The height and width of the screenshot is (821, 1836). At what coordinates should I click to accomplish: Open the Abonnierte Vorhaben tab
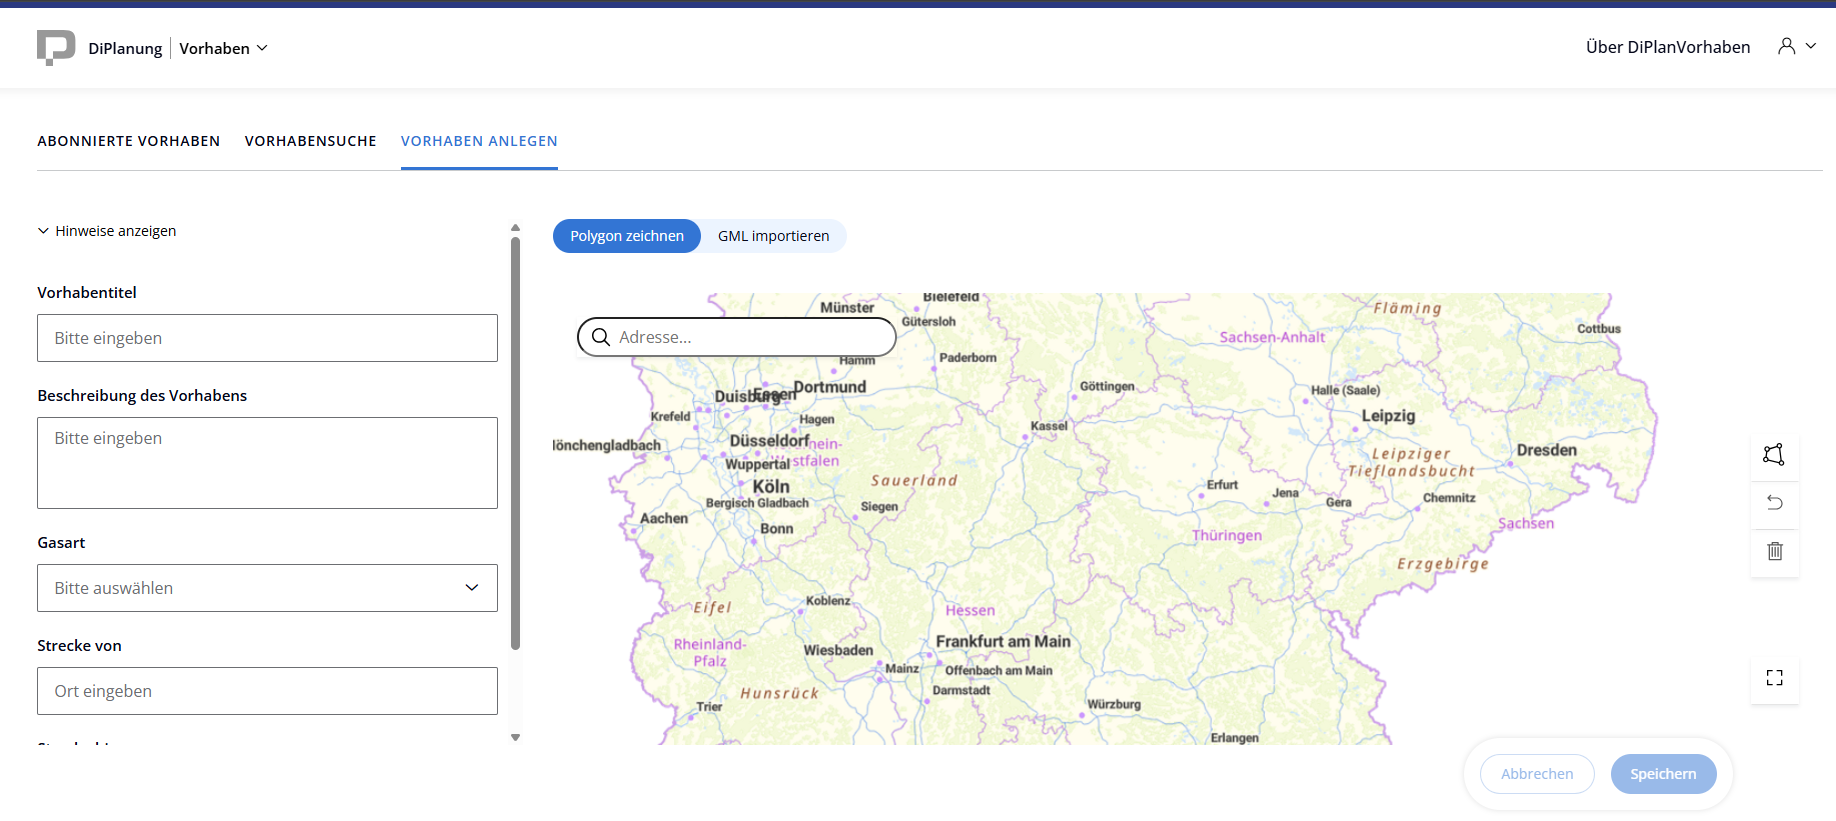point(129,141)
